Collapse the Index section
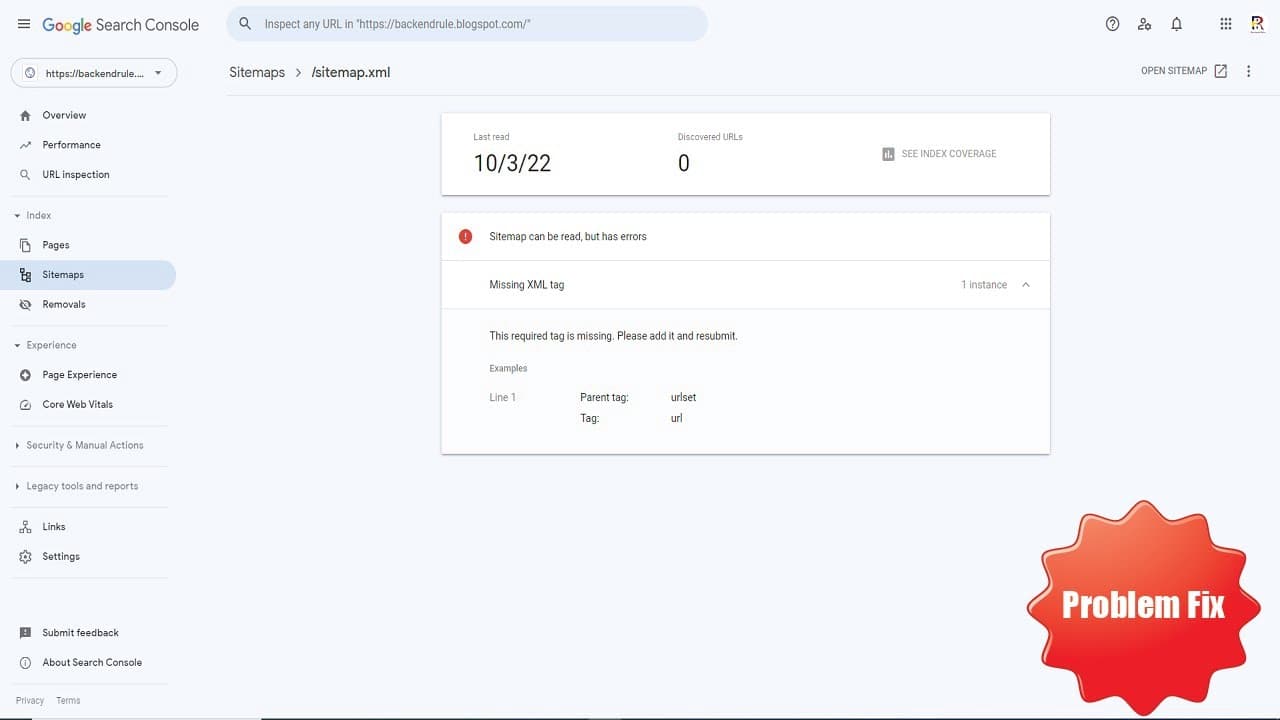 [x=17, y=216]
